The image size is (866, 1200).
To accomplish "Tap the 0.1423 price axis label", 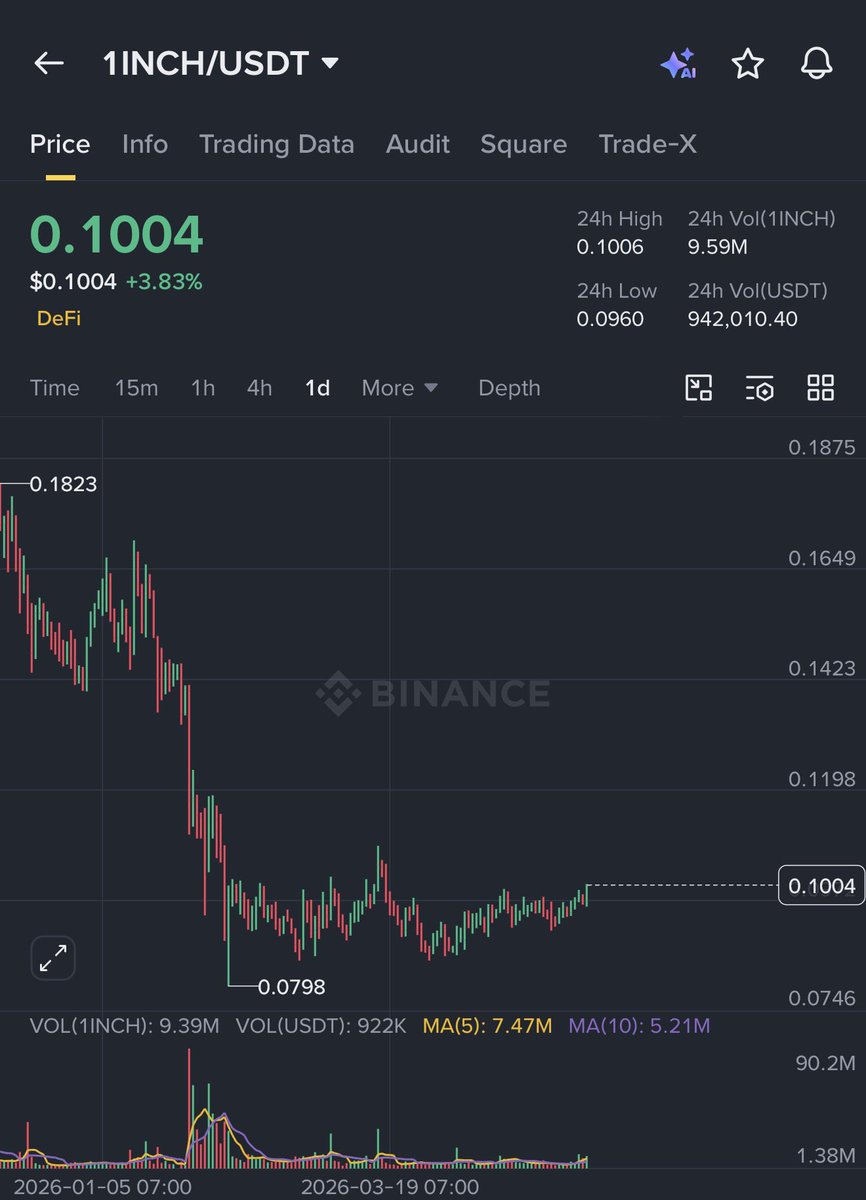I will tap(822, 668).
